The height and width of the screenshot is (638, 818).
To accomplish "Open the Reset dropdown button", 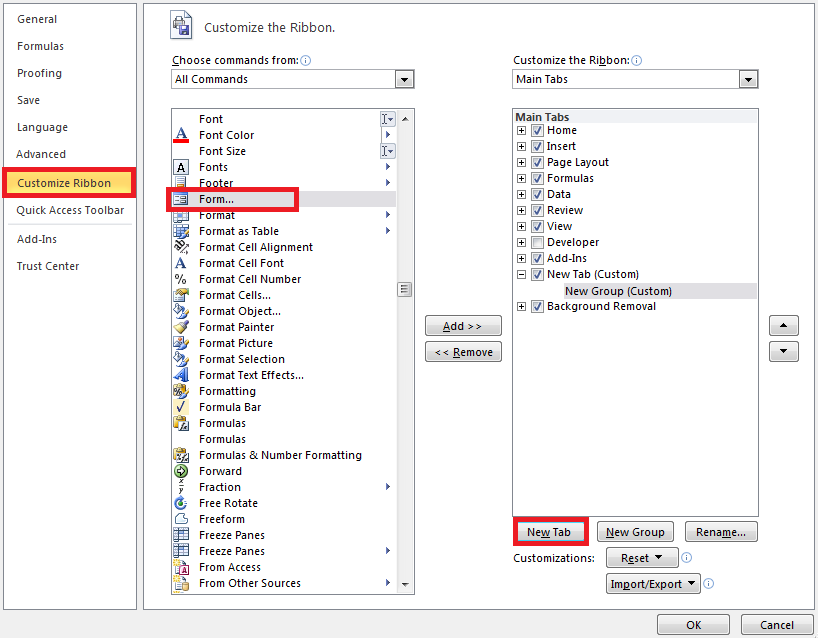I will click(x=642, y=558).
